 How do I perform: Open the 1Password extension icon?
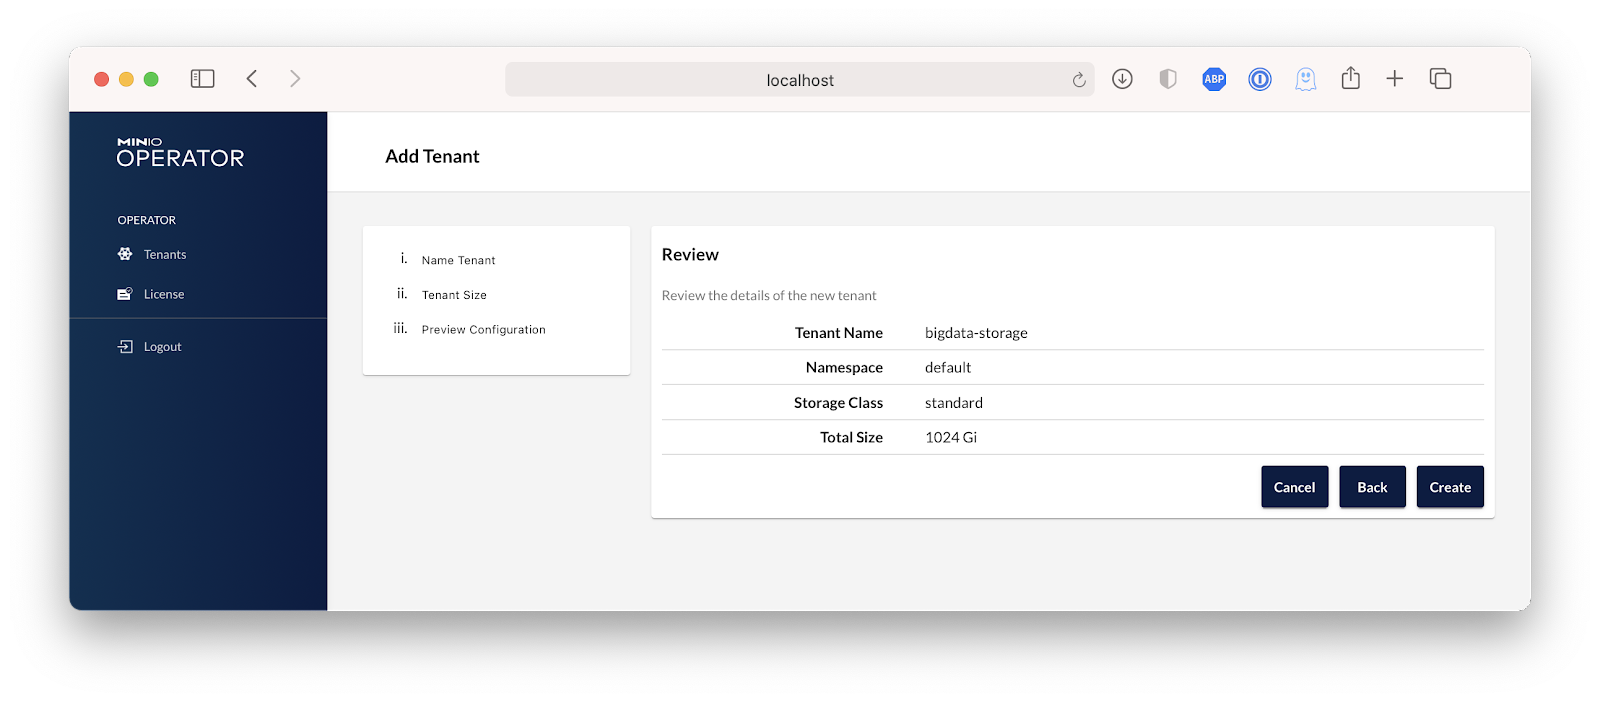tap(1260, 79)
